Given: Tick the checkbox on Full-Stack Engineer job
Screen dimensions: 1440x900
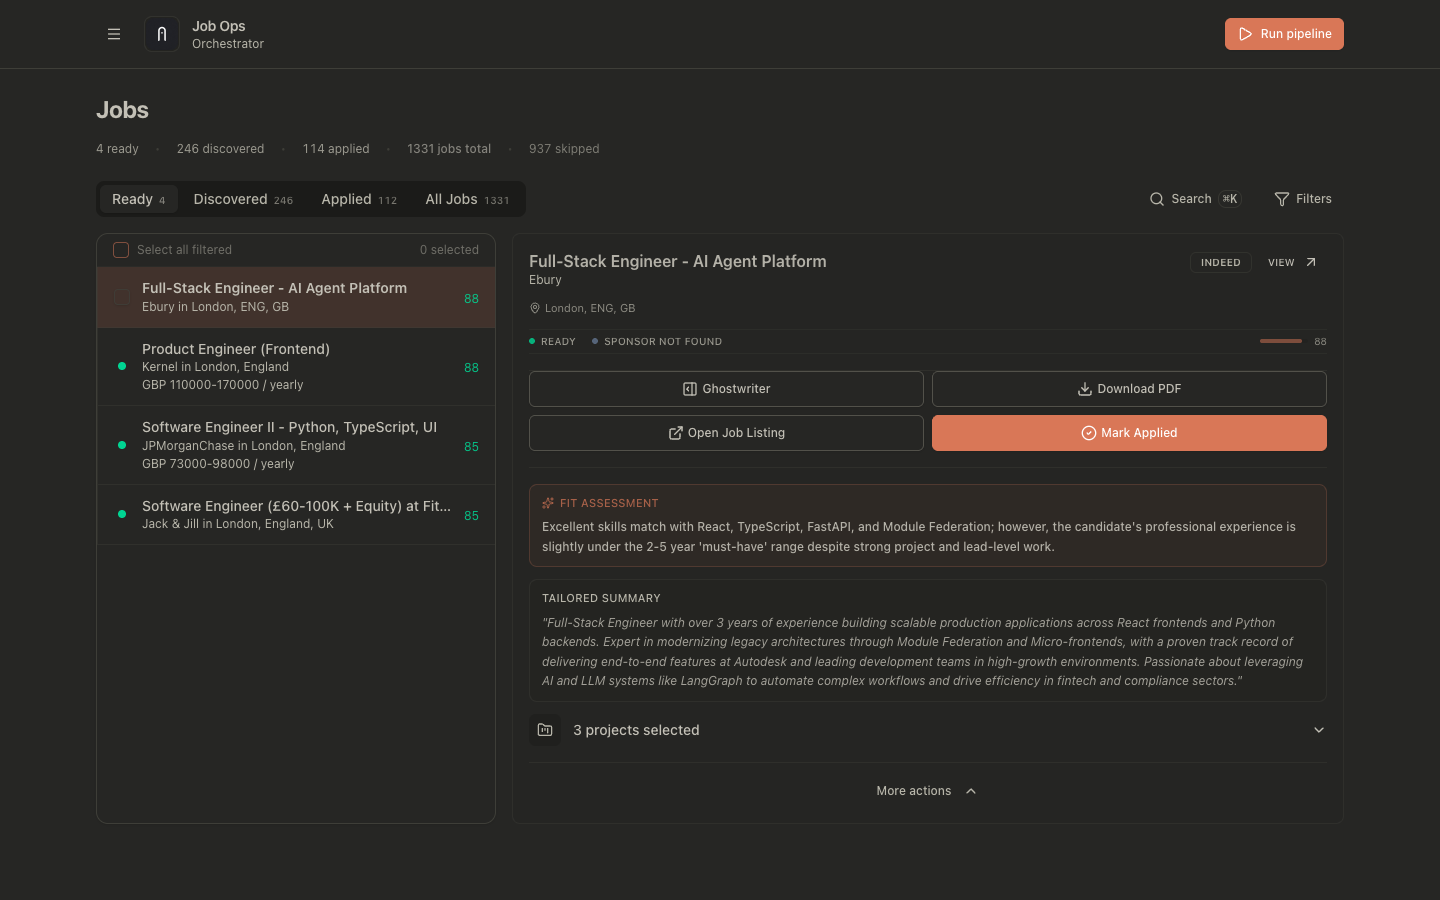Looking at the screenshot, I should [122, 297].
